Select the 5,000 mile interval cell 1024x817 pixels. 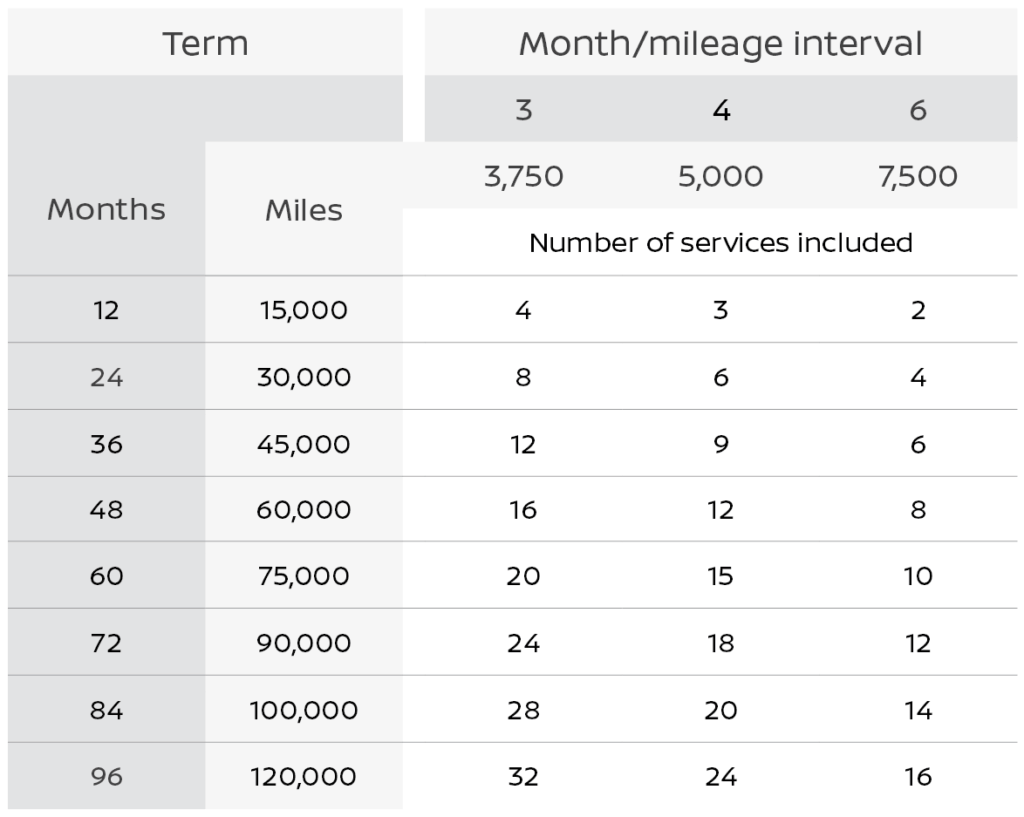coord(720,177)
